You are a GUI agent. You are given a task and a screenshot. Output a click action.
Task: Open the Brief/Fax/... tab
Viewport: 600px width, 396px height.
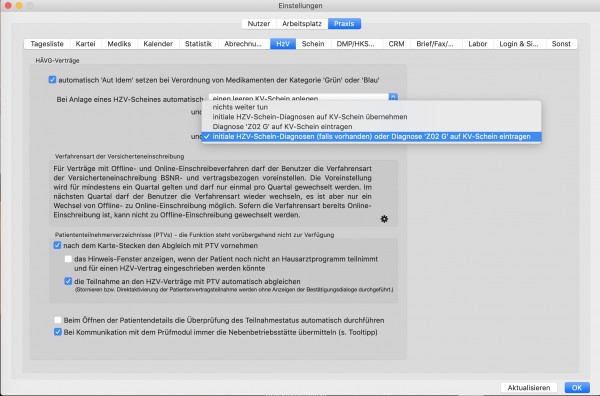pos(435,44)
